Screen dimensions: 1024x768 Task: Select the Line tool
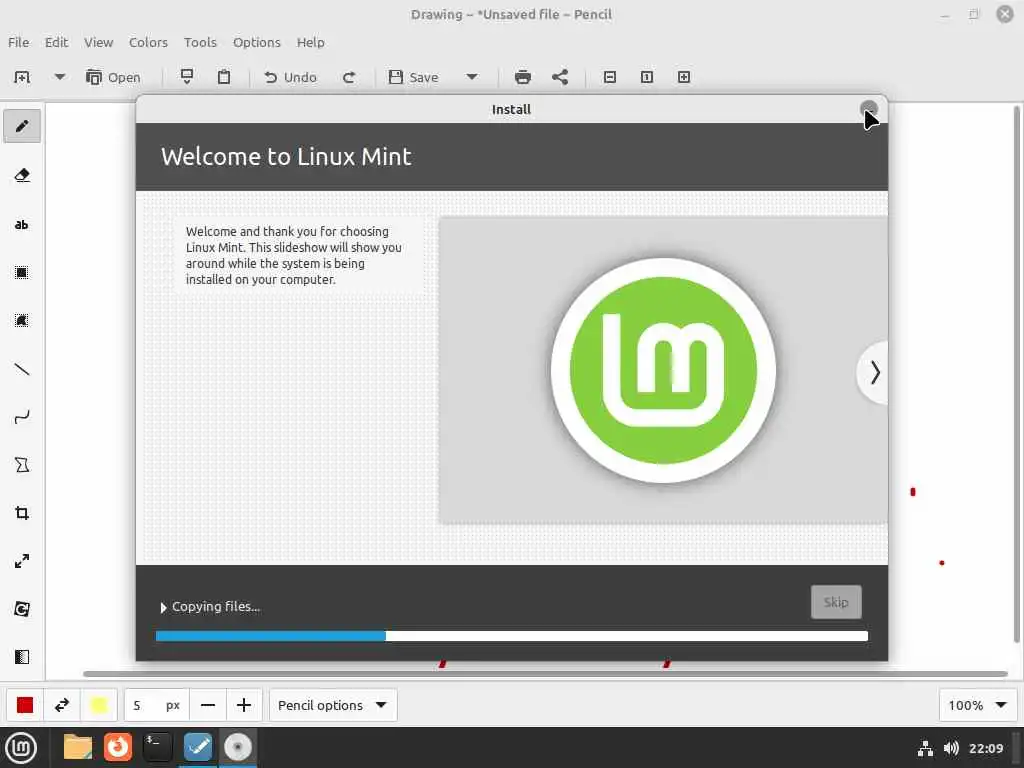(22, 370)
